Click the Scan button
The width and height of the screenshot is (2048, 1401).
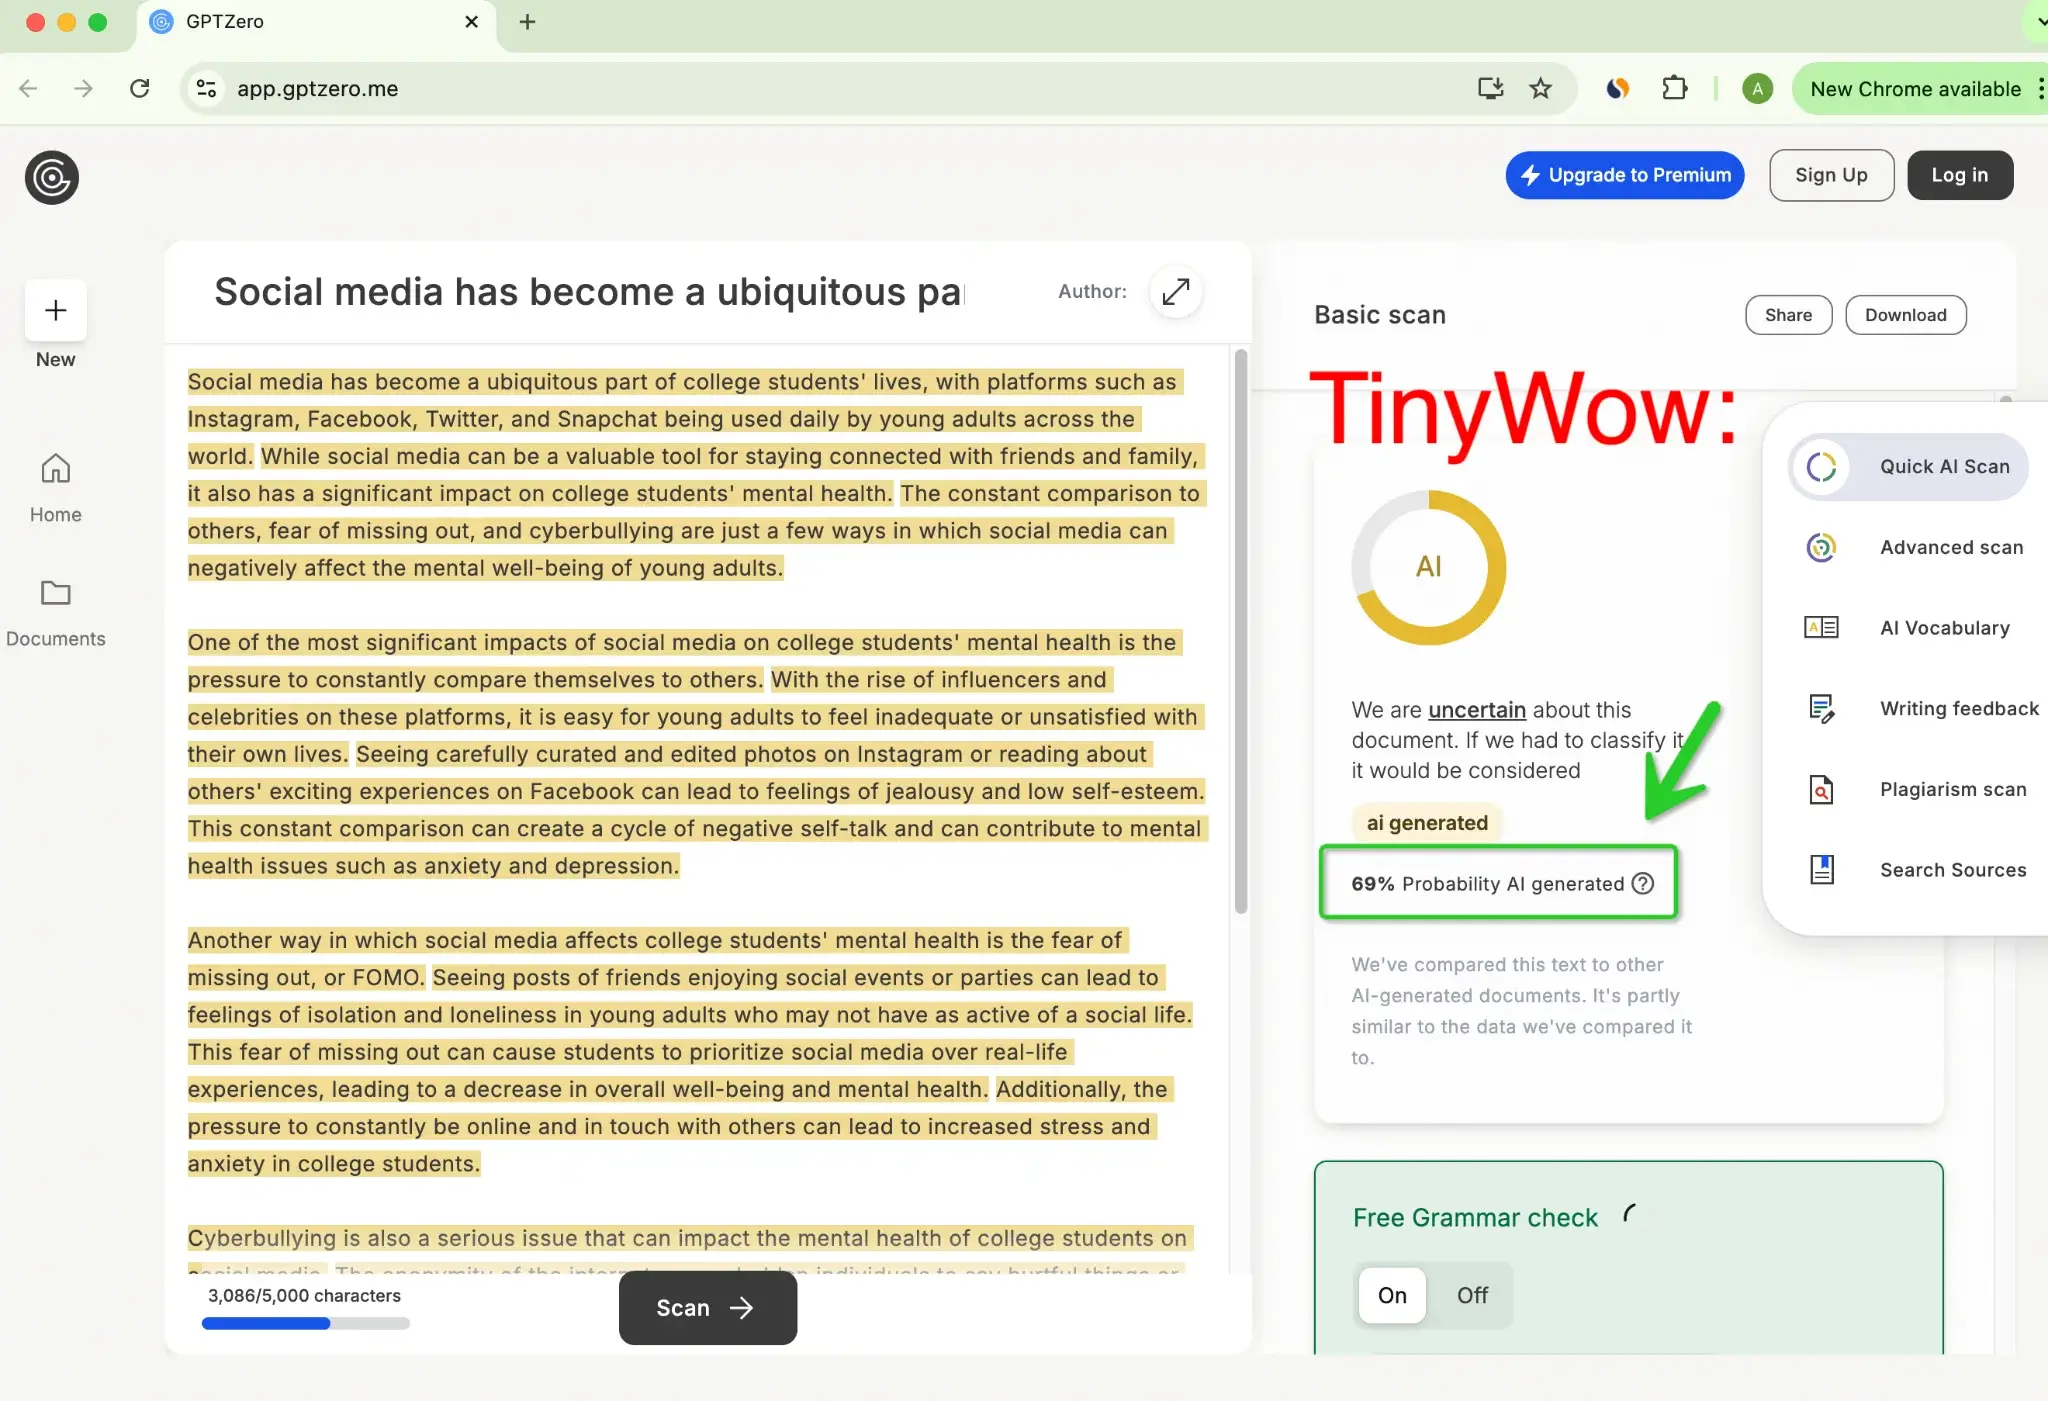(x=707, y=1308)
